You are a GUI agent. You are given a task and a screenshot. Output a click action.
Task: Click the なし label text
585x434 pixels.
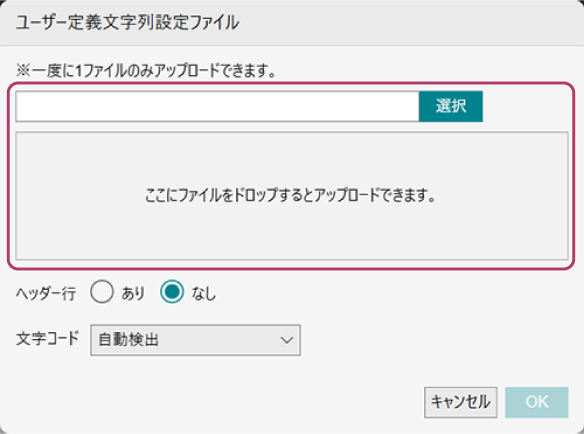(x=204, y=293)
